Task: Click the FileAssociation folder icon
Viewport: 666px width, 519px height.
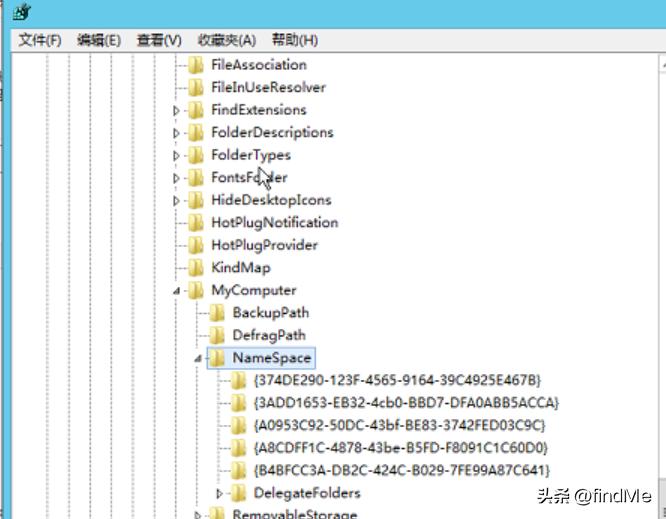Action: [x=196, y=65]
